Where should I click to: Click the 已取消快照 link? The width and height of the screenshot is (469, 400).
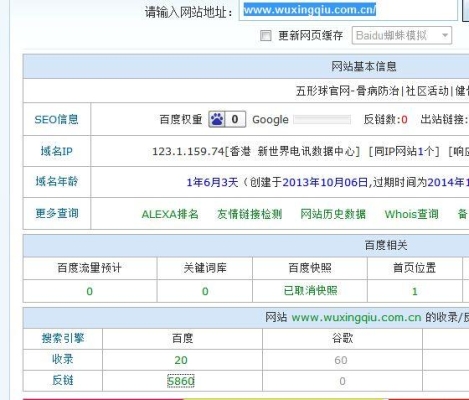click(x=310, y=290)
